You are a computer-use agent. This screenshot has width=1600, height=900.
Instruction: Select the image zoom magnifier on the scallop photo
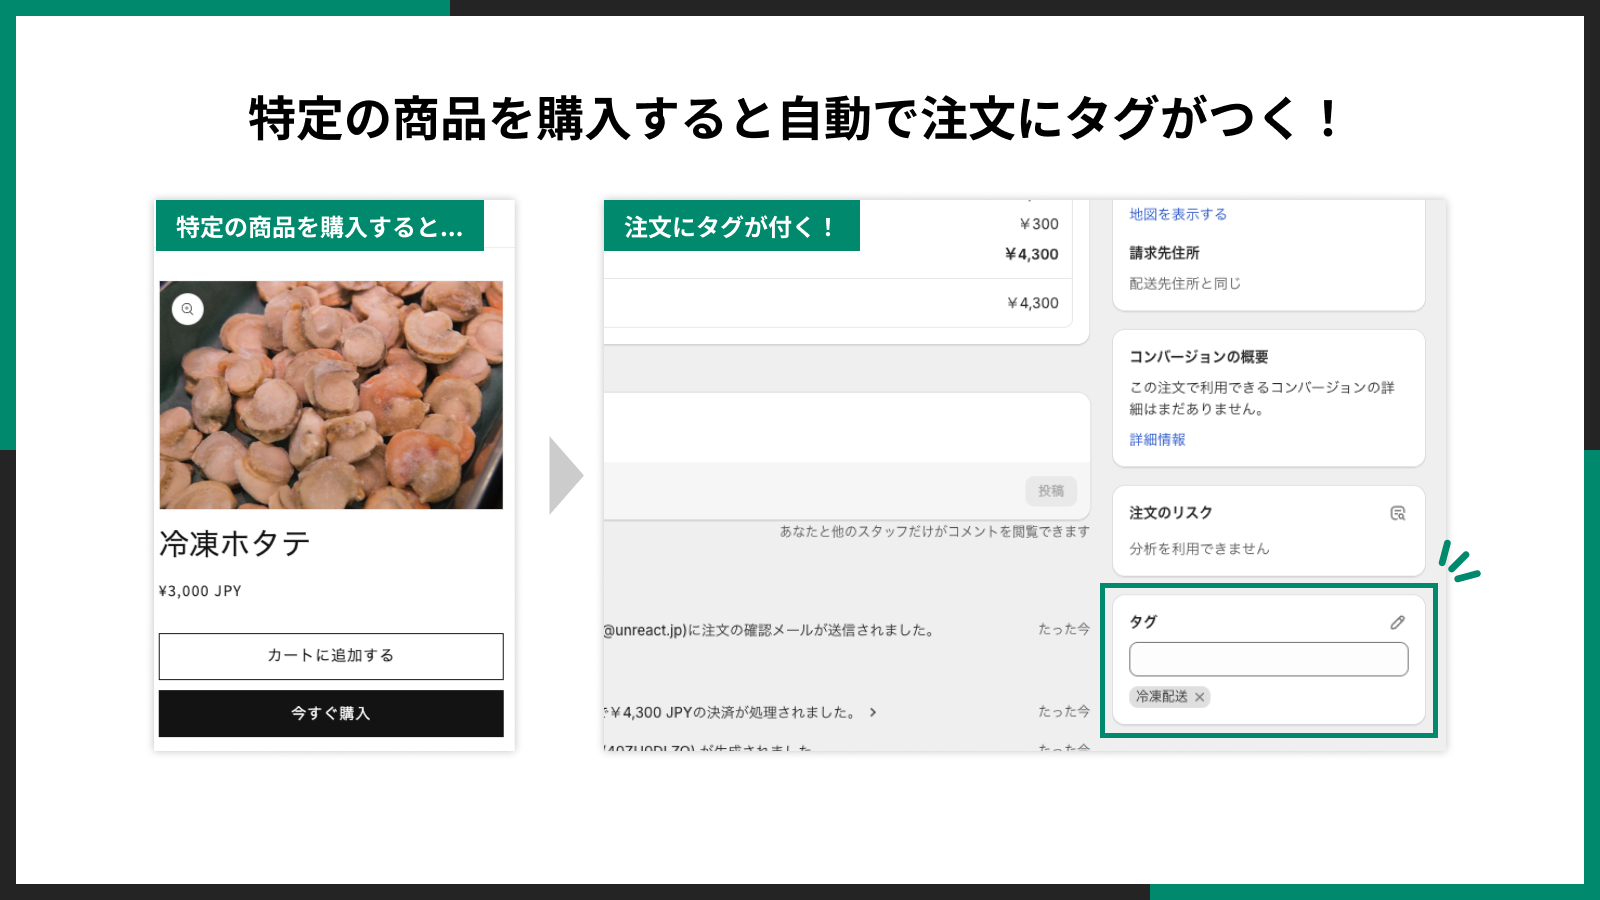tap(186, 309)
